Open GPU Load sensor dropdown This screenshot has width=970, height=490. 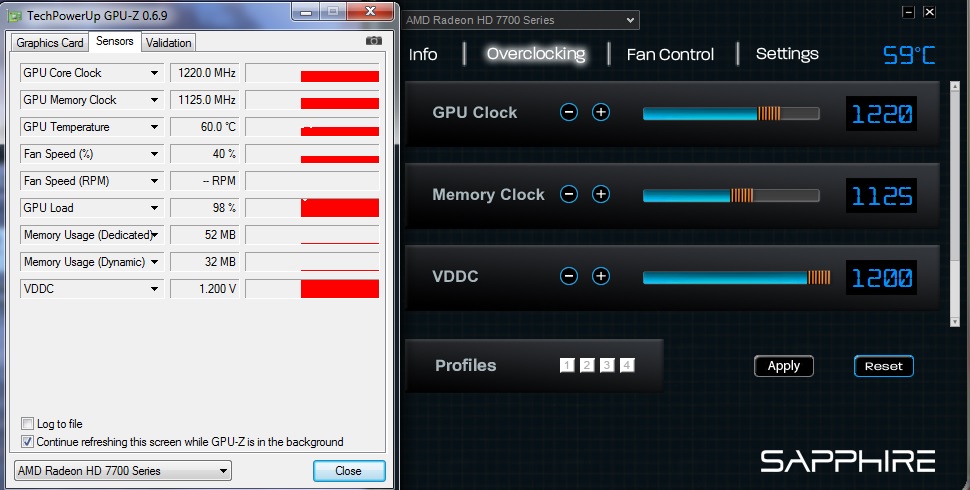click(154, 208)
